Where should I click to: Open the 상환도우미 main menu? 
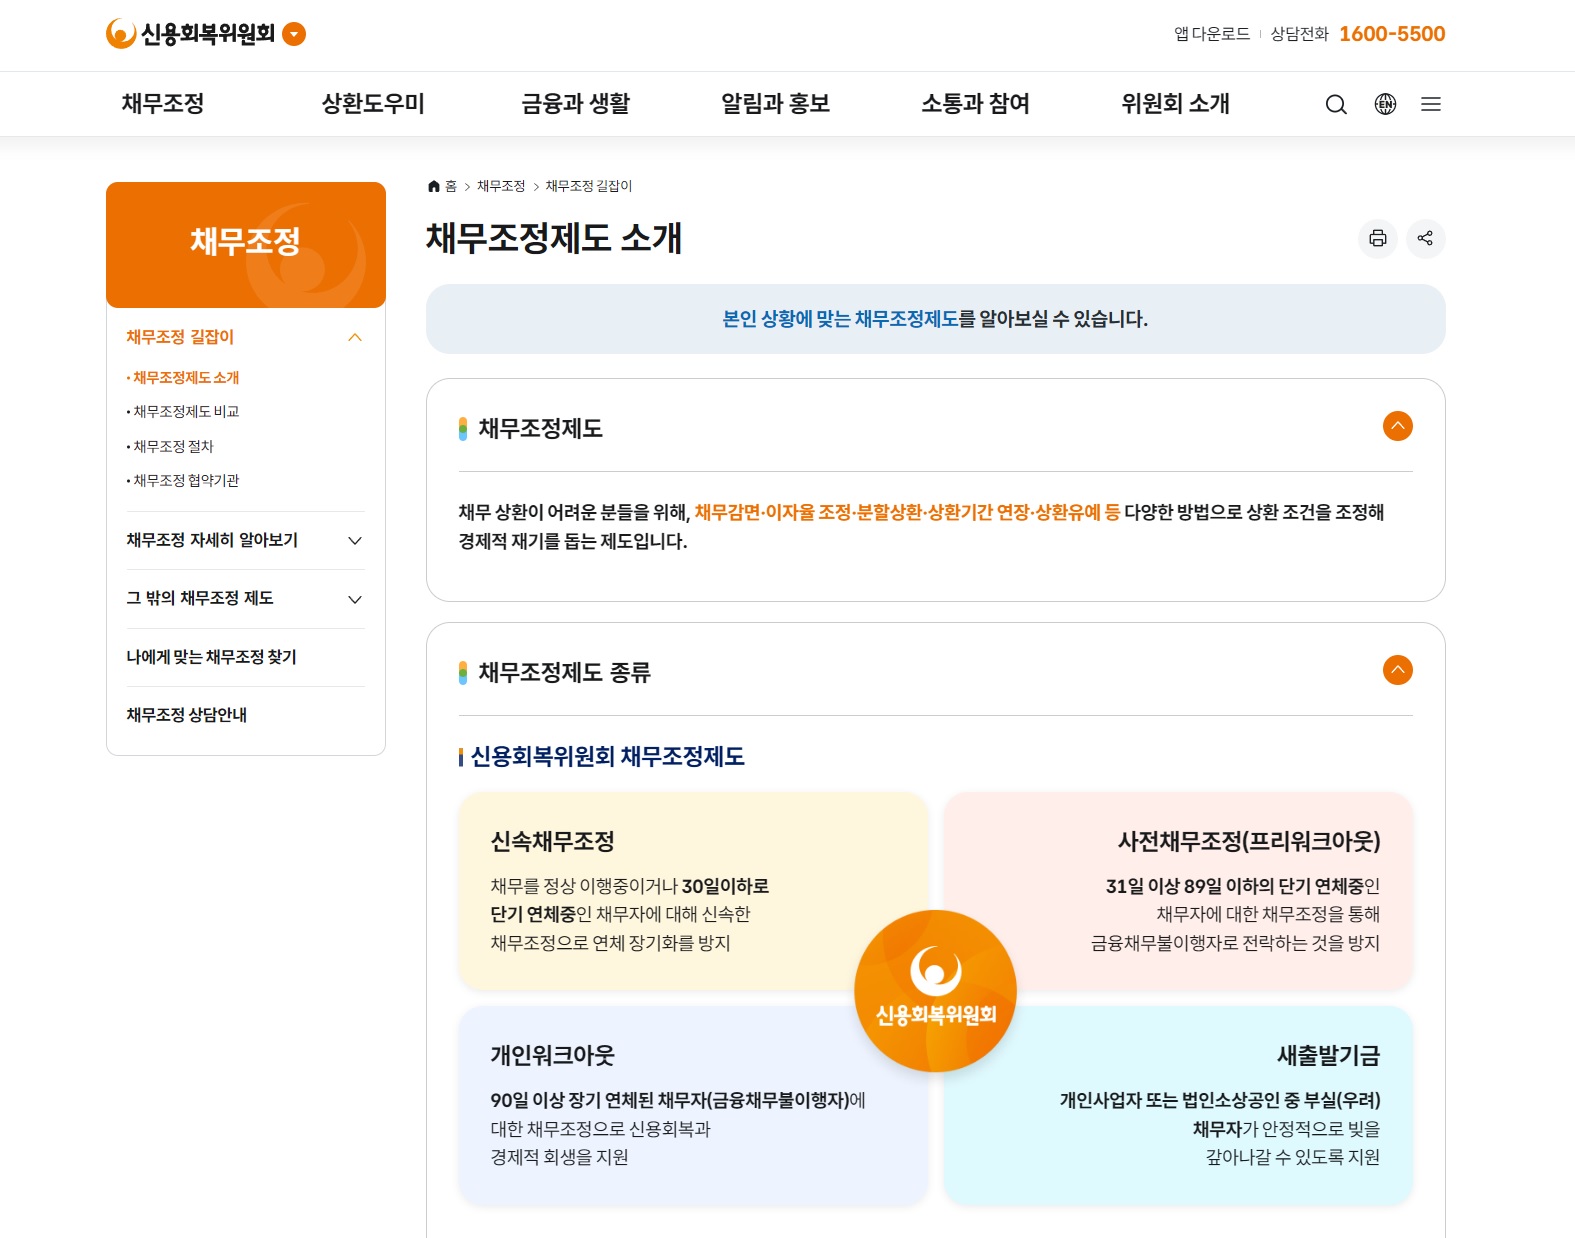(373, 104)
